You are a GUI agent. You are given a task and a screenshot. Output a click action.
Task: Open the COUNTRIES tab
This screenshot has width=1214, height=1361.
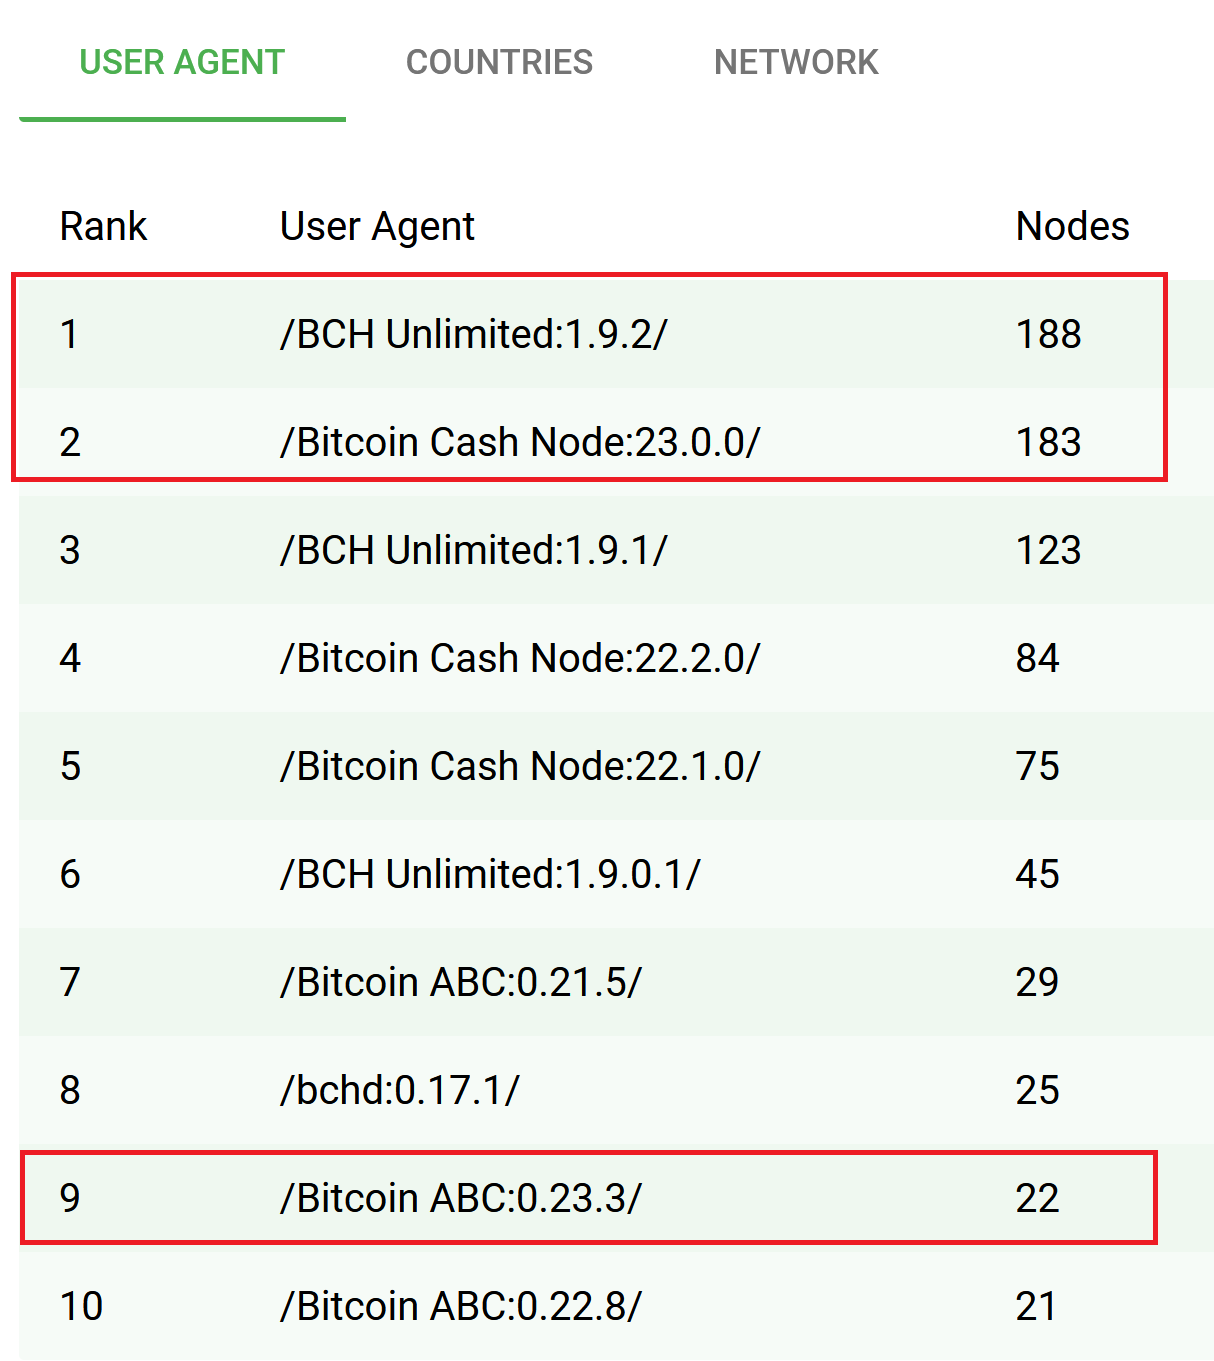499,62
